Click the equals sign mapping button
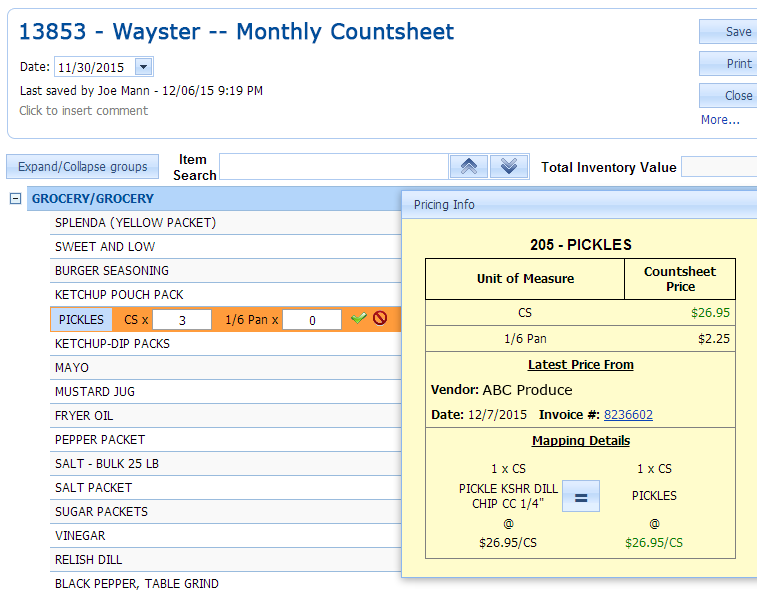 (x=580, y=496)
